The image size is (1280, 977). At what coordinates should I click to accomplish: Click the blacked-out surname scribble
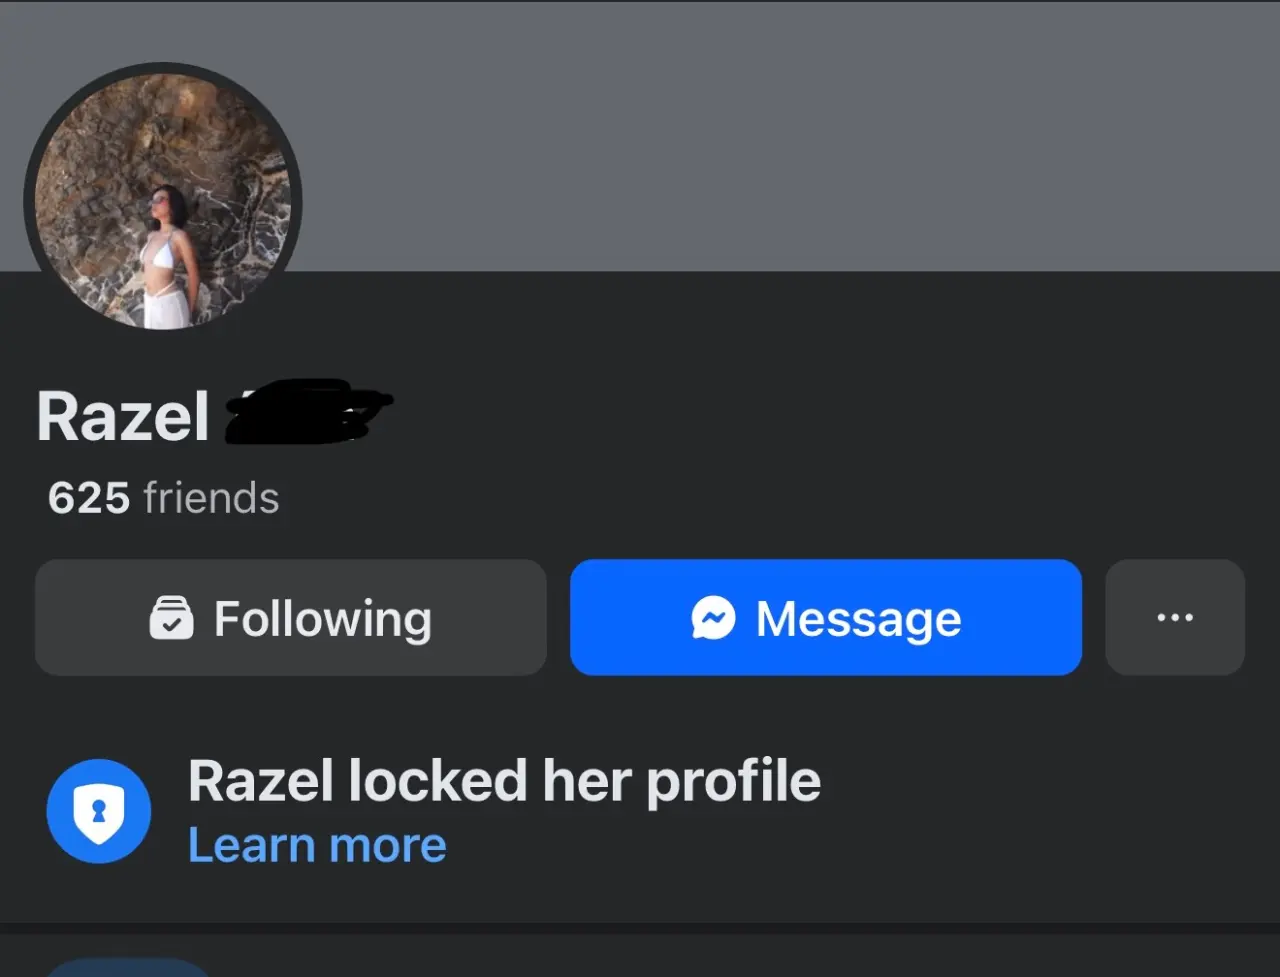[308, 411]
